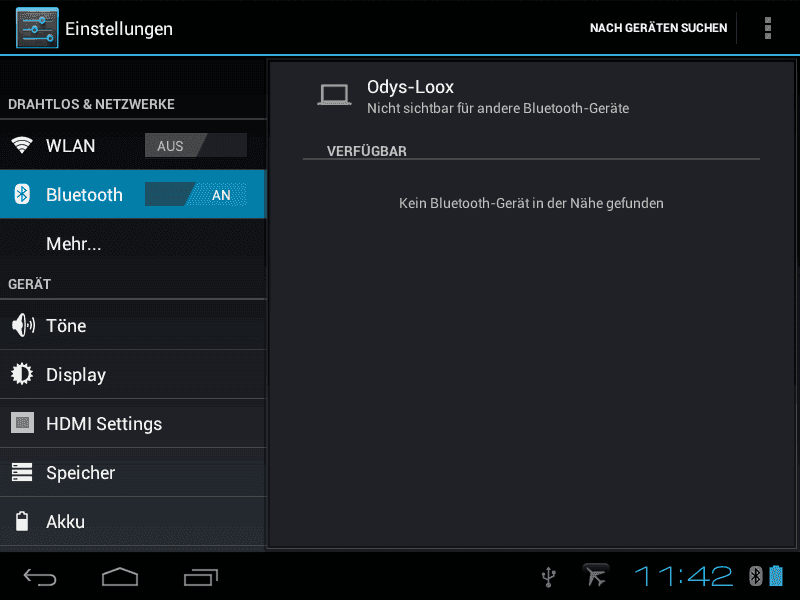Tap the DRAHTLOS & NETZWERKE header

pyautogui.click(x=91, y=104)
